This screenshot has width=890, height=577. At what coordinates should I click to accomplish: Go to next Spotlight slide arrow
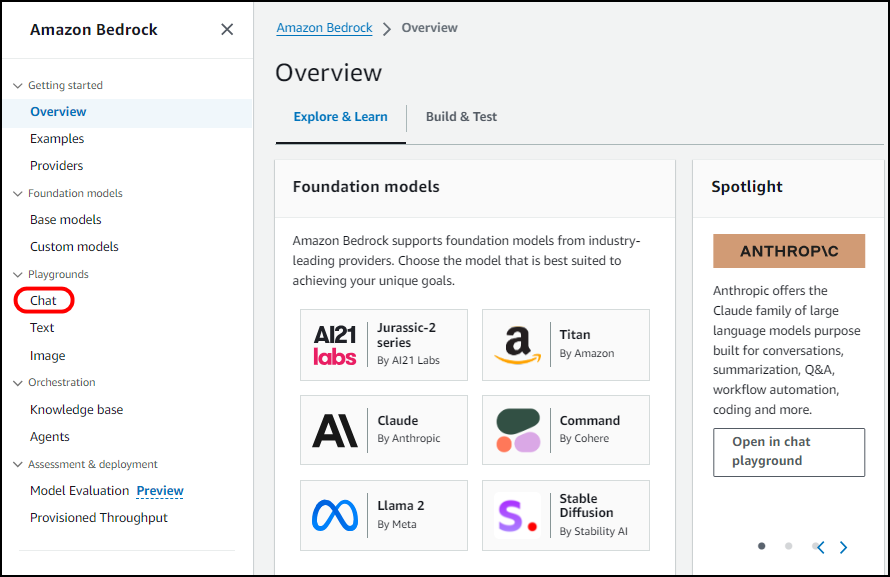click(843, 547)
